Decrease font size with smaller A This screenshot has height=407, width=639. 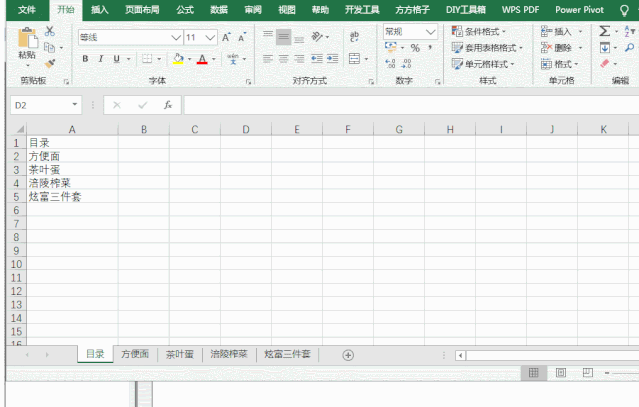pyautogui.click(x=242, y=37)
